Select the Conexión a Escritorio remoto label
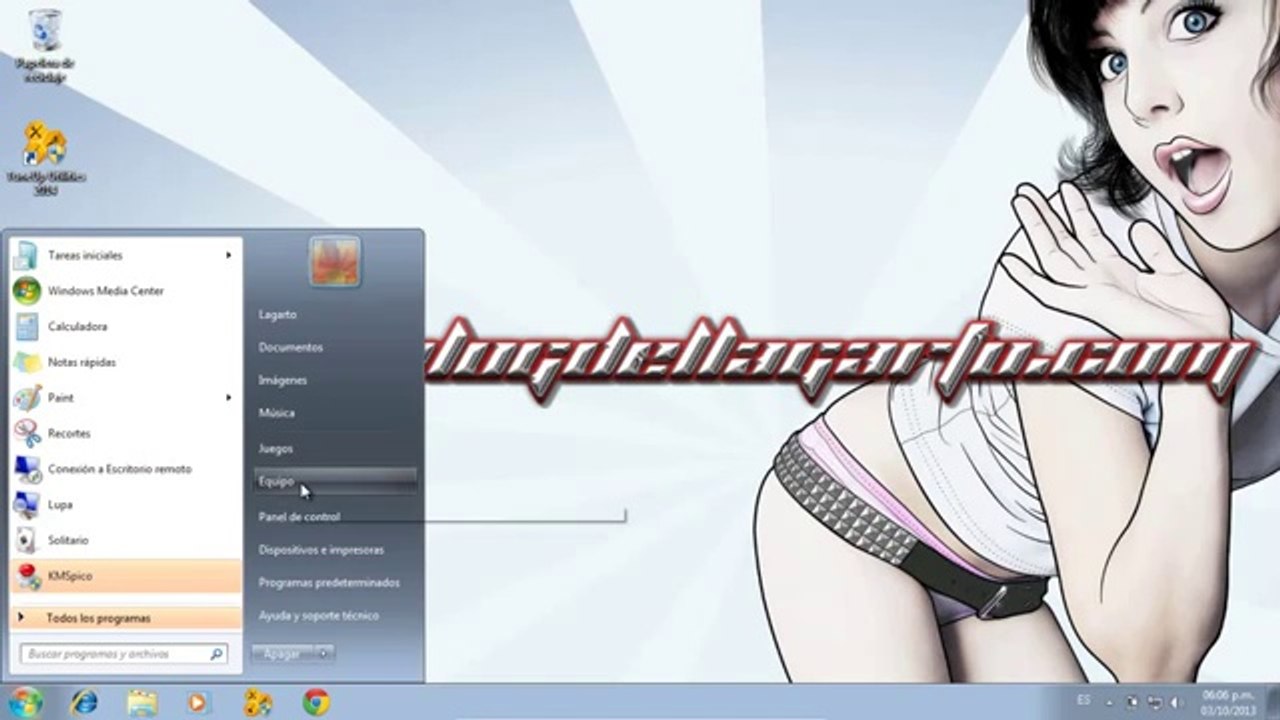 tap(120, 469)
